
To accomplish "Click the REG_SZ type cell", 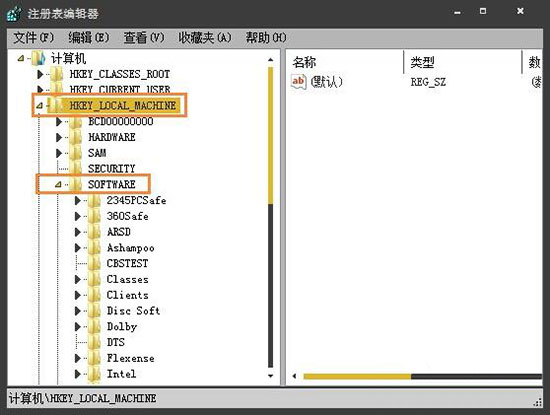I will (428, 82).
